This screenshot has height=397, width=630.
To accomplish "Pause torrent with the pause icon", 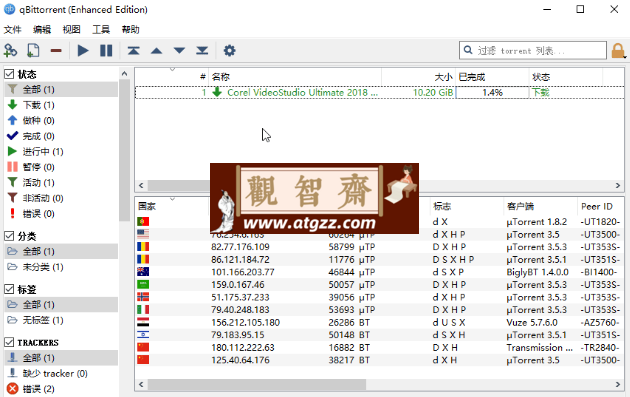I will click(x=106, y=51).
